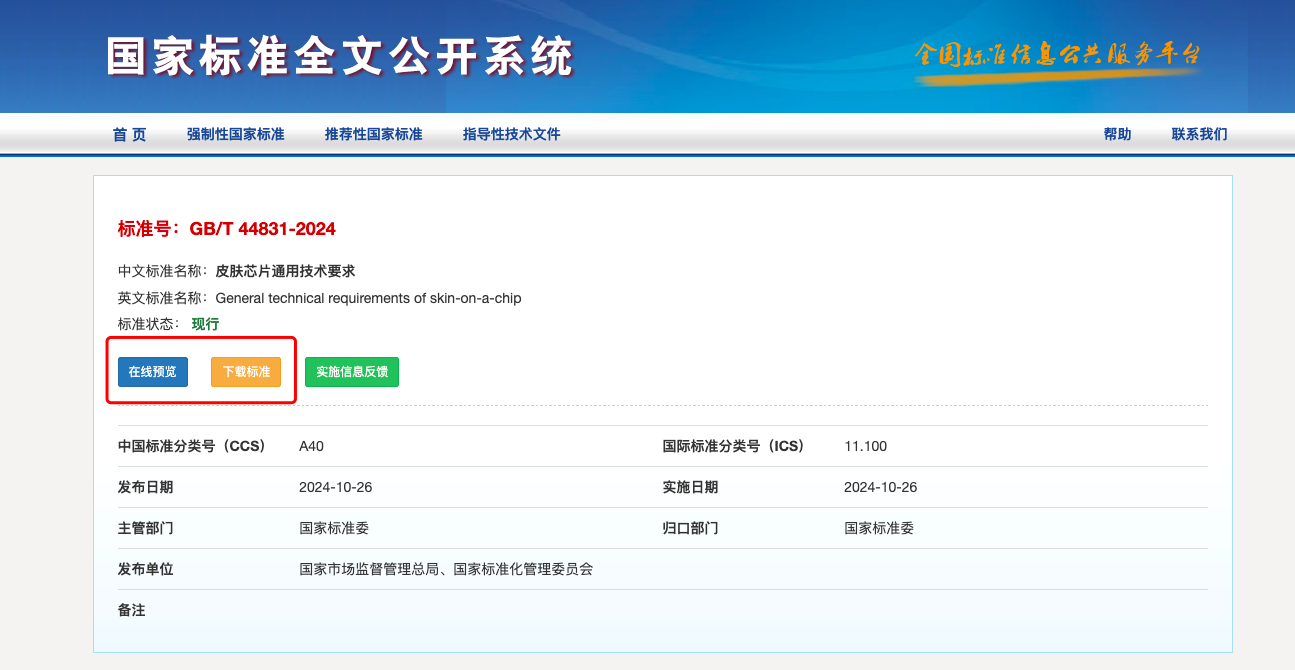Screen dimensions: 1295x670
Task: Open the 帮助 help link
Action: [x=1117, y=134]
